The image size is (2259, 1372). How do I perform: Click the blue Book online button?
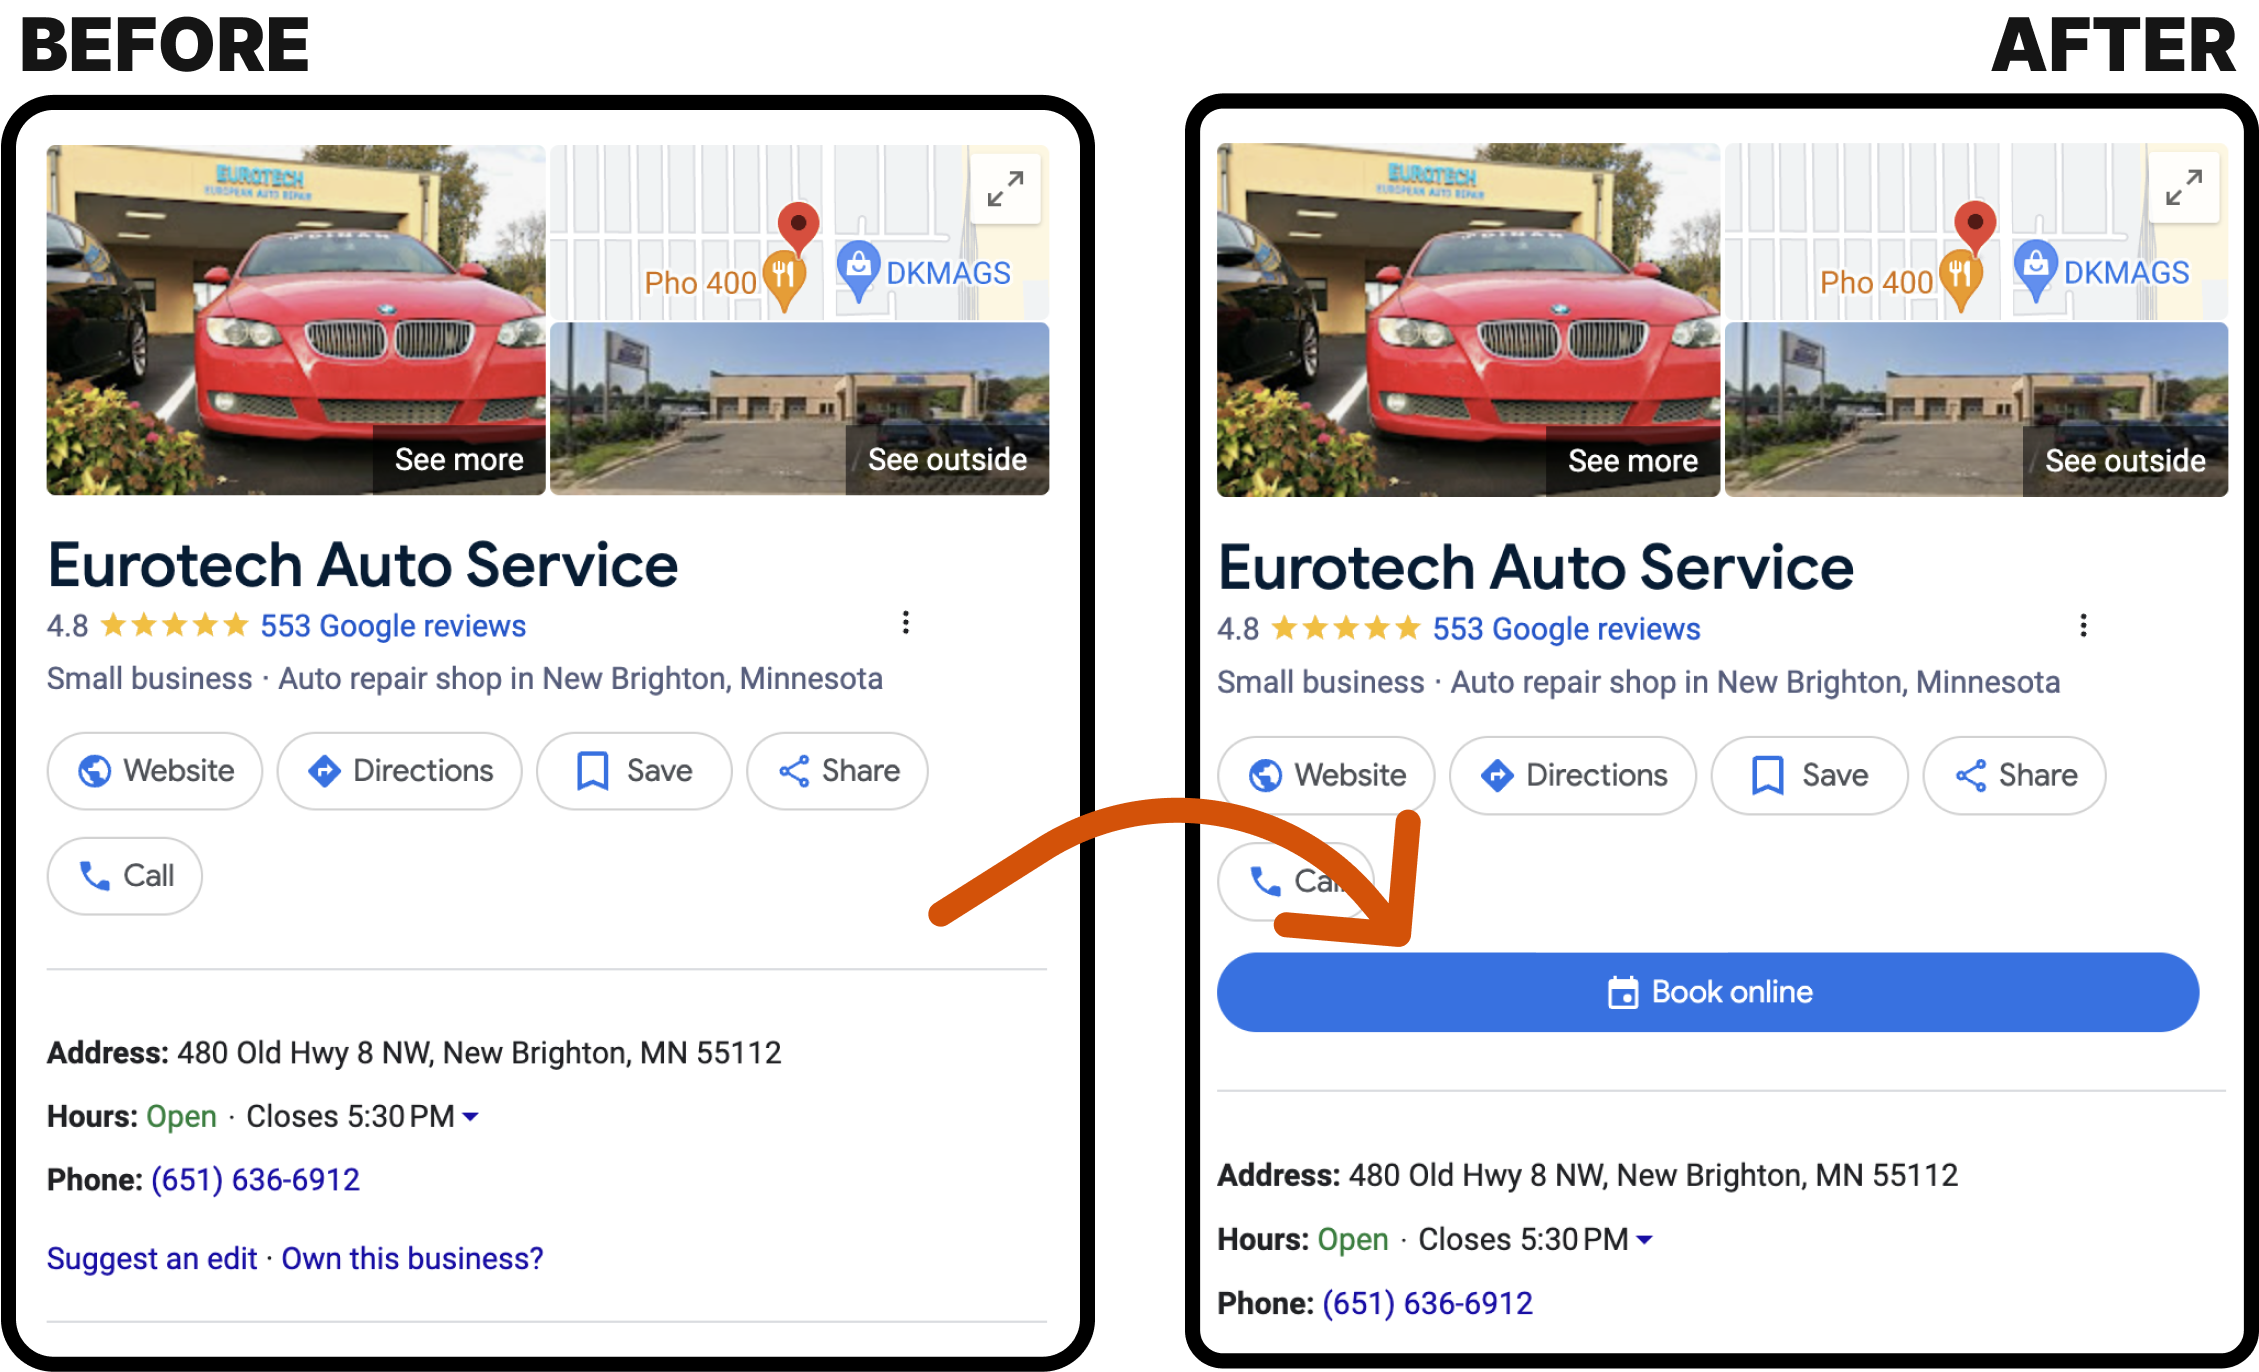pyautogui.click(x=1708, y=992)
